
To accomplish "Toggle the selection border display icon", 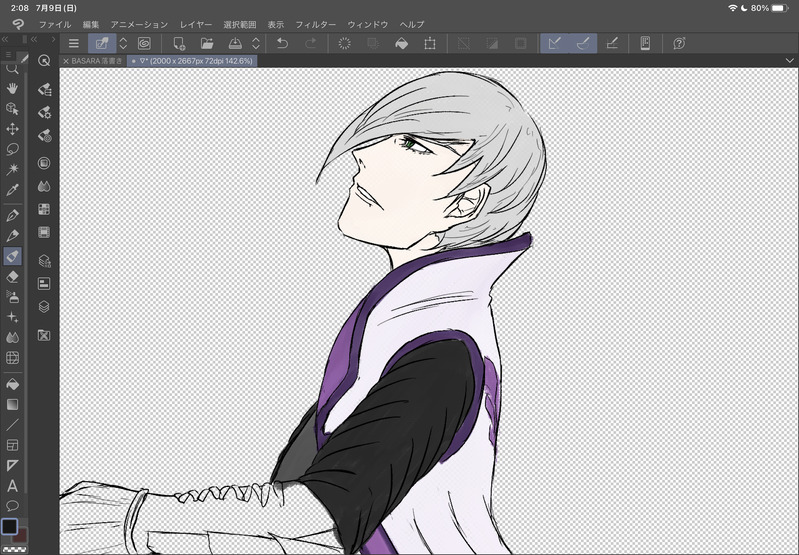I will [520, 43].
